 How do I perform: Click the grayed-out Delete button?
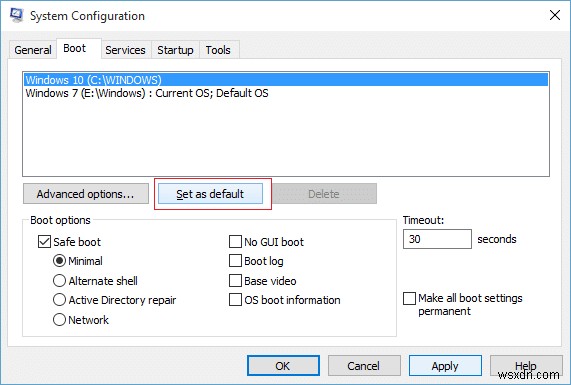point(324,193)
